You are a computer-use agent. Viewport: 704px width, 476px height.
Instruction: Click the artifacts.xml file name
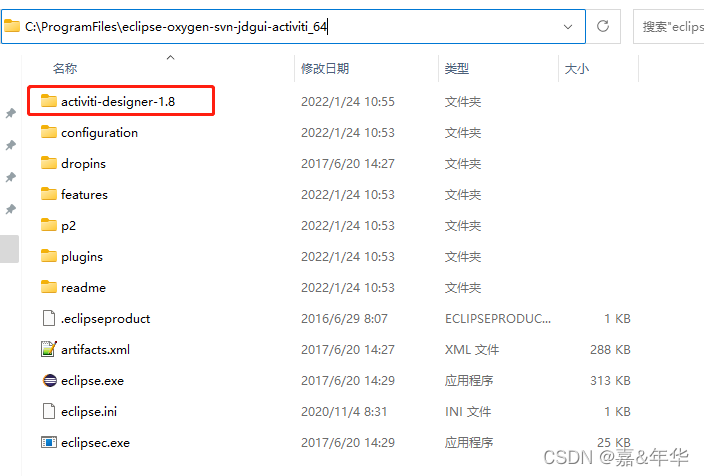point(95,349)
